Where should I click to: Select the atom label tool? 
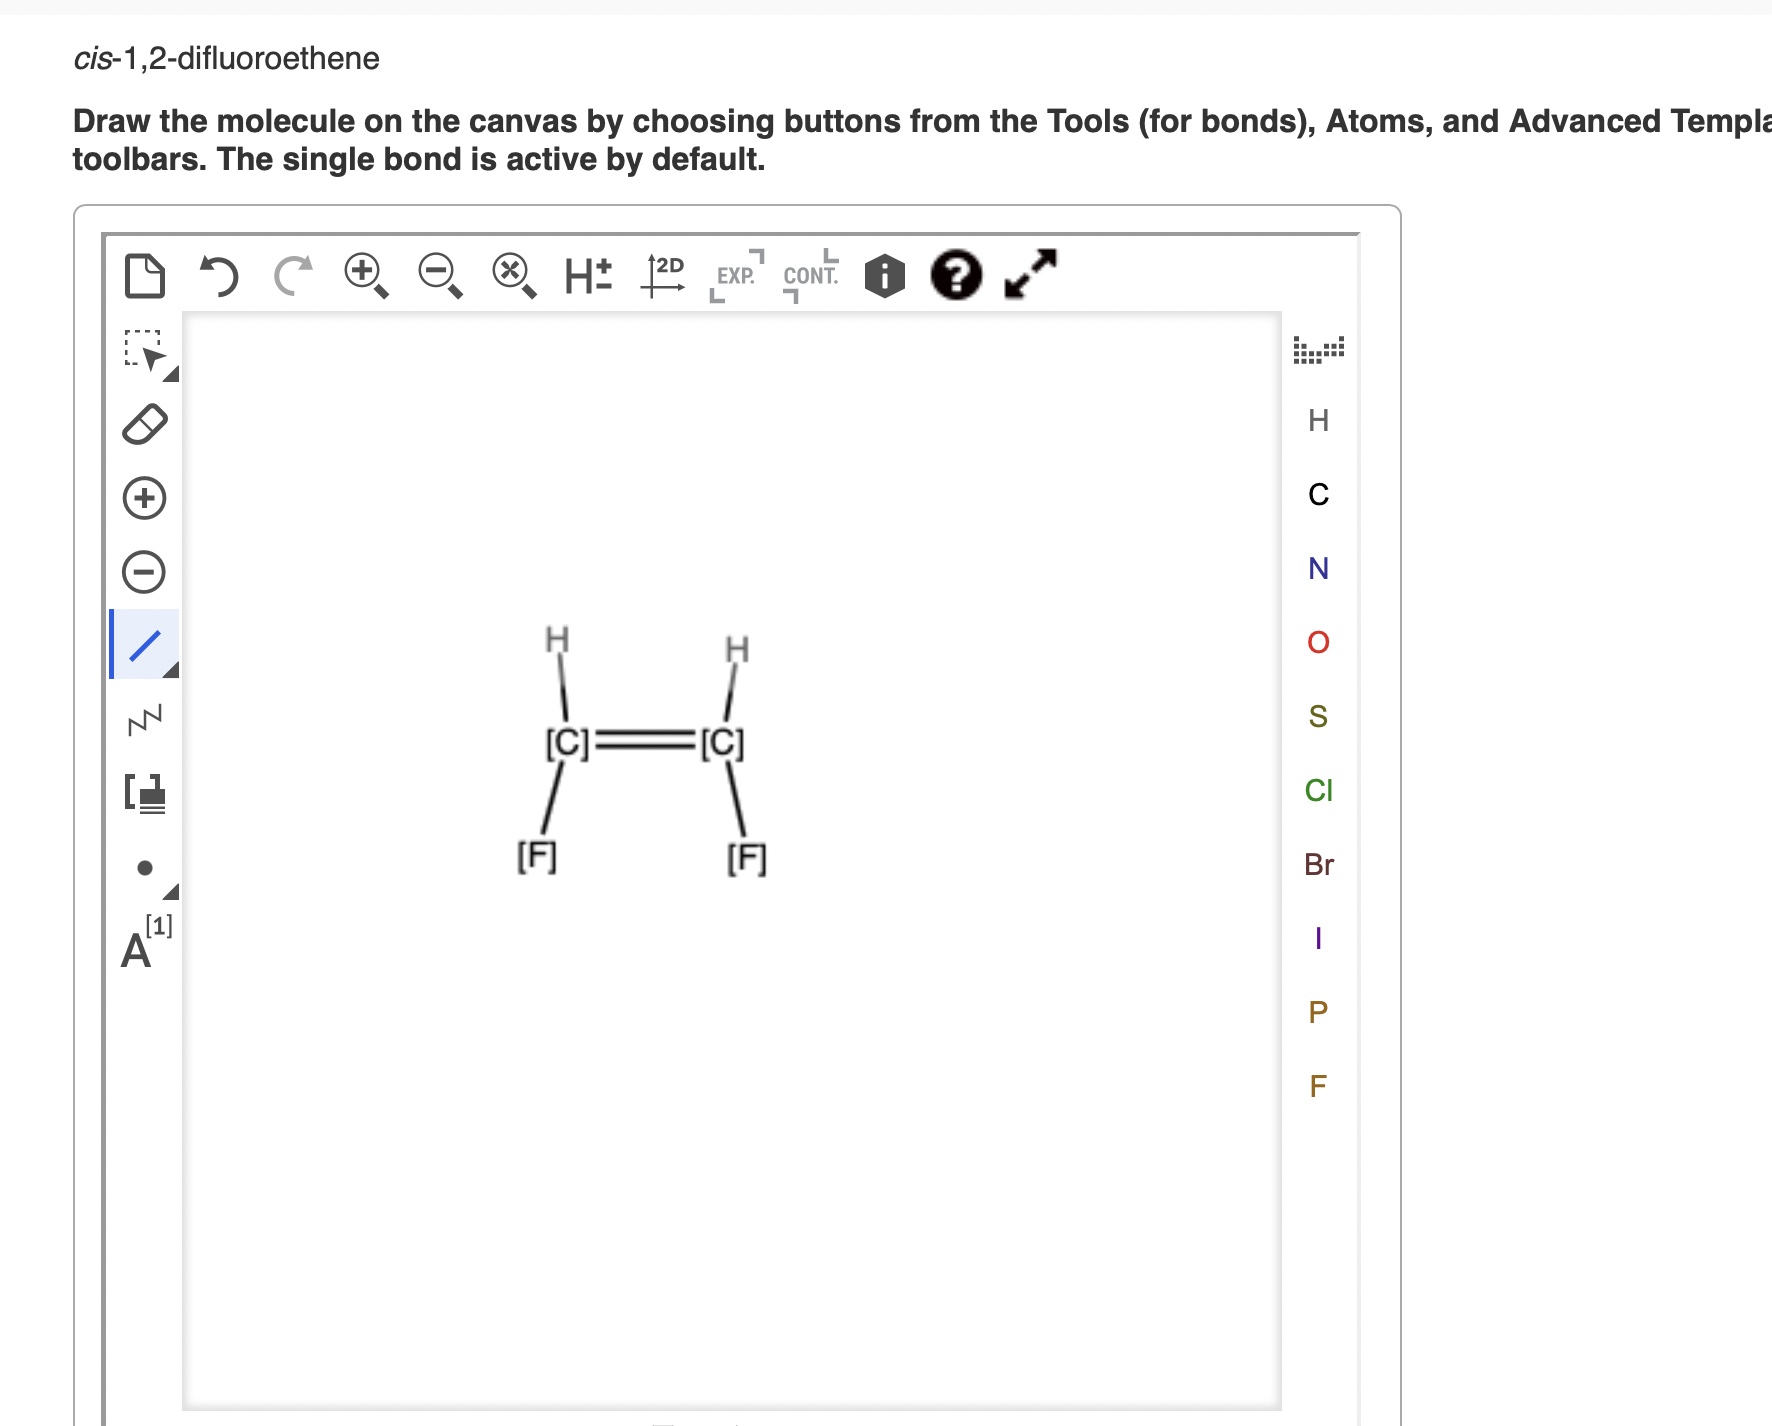point(140,945)
